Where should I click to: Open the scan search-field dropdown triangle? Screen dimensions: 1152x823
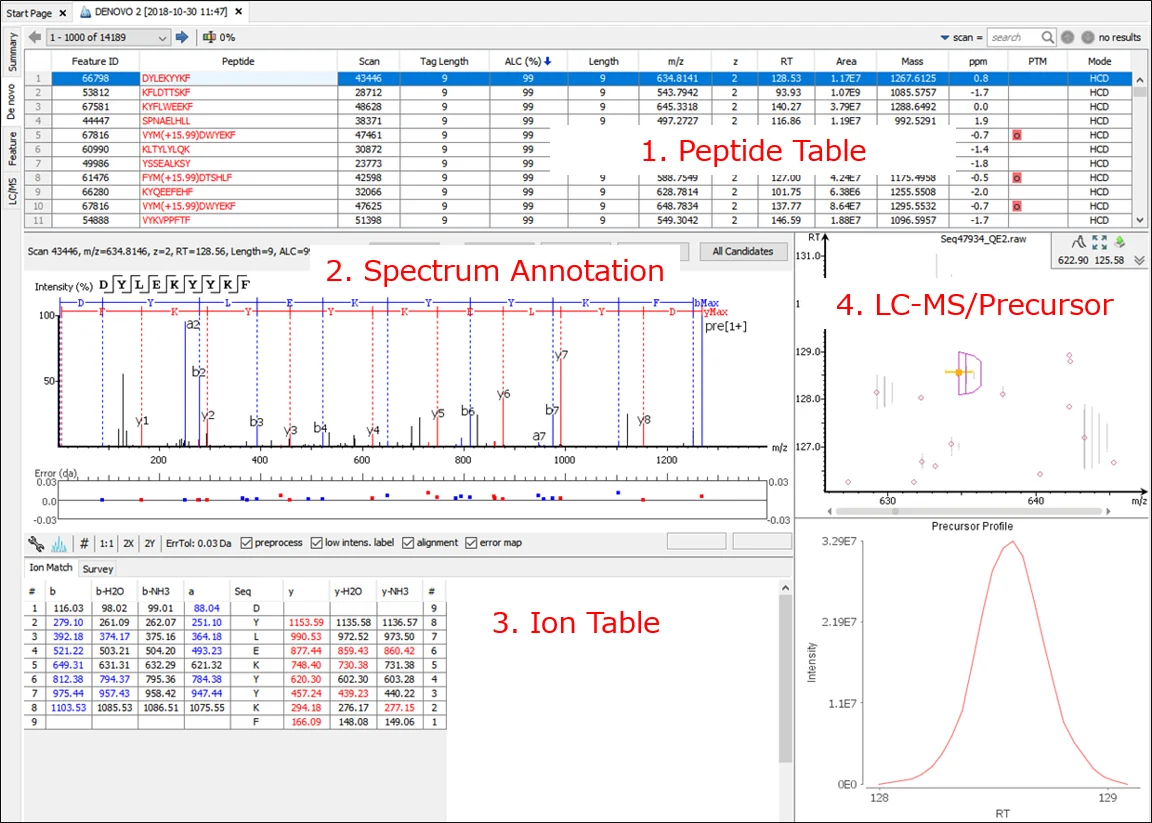point(945,37)
